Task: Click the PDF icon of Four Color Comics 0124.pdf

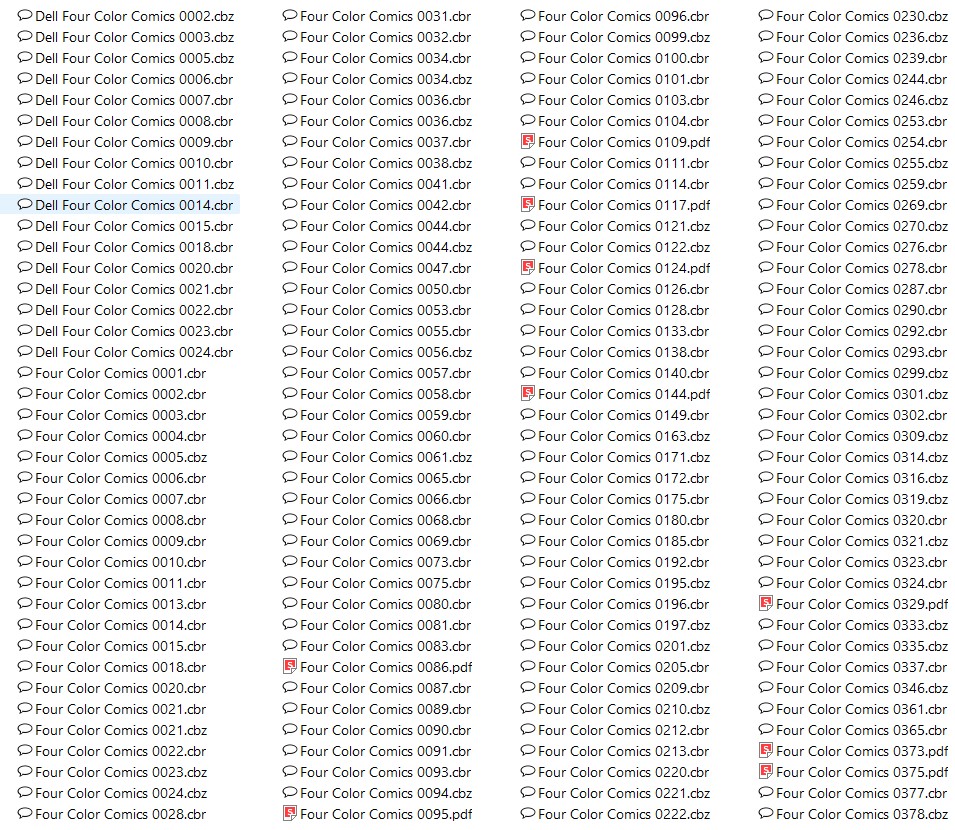Action: click(528, 267)
